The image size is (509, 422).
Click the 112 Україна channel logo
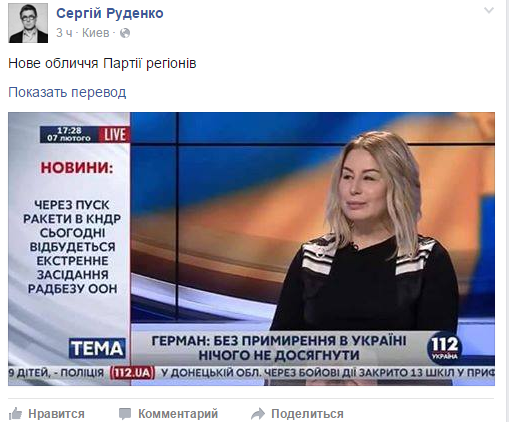(444, 347)
